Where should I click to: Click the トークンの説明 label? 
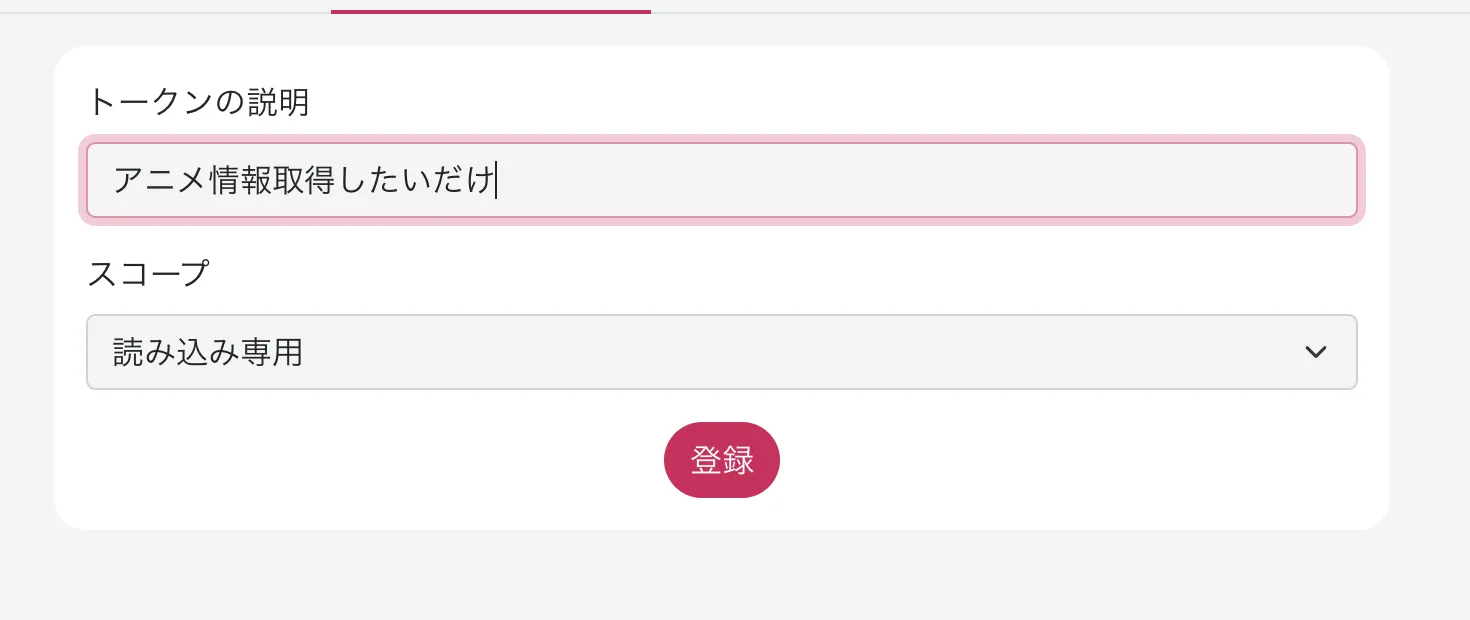tap(198, 102)
